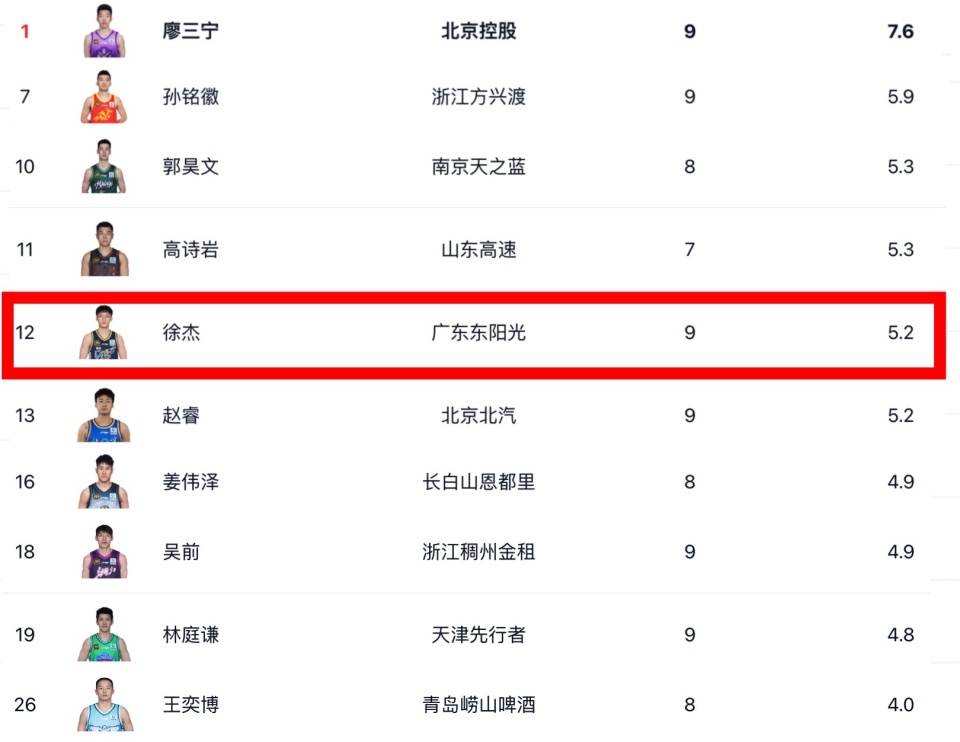Select player name 姜伟泽

[191, 482]
